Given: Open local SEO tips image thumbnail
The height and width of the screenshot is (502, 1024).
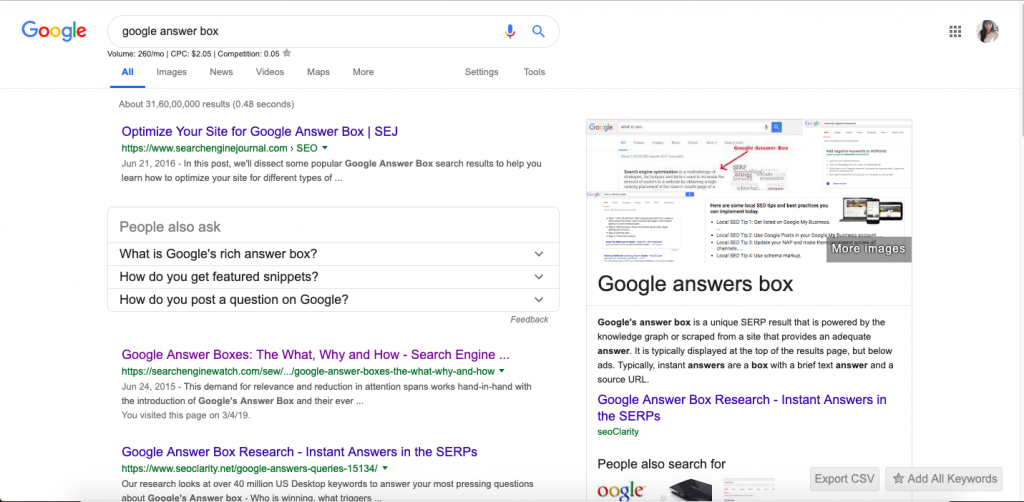Looking at the screenshot, I should coord(808,229).
